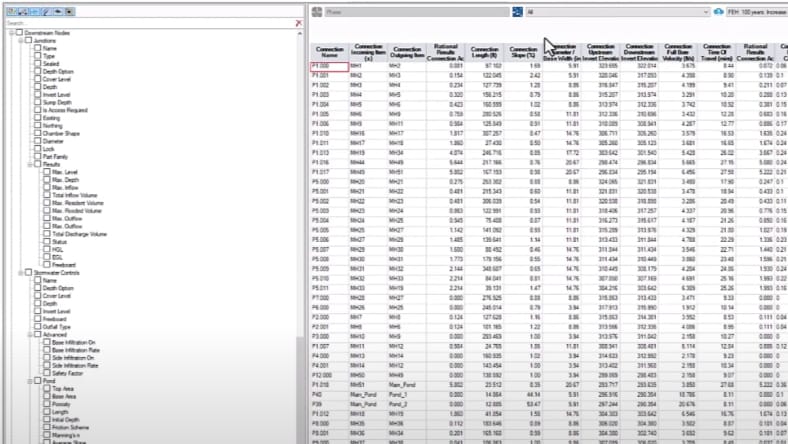
Task: Open the FEH 100 years storm dropdown
Action: pyautogui.click(x=757, y=12)
